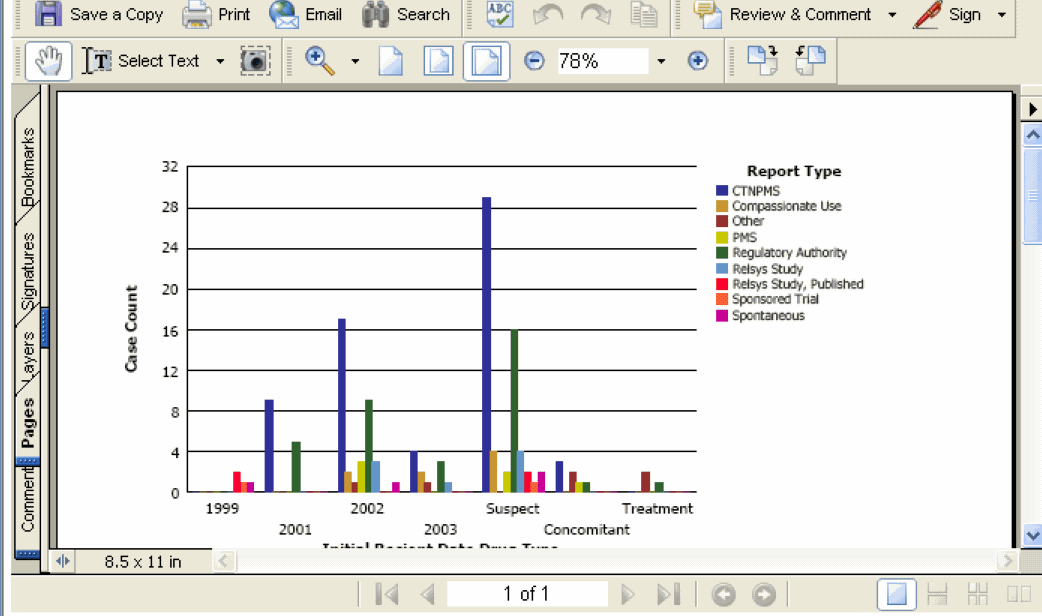Click the zoom in plus button
1042x616 pixels.
[698, 61]
